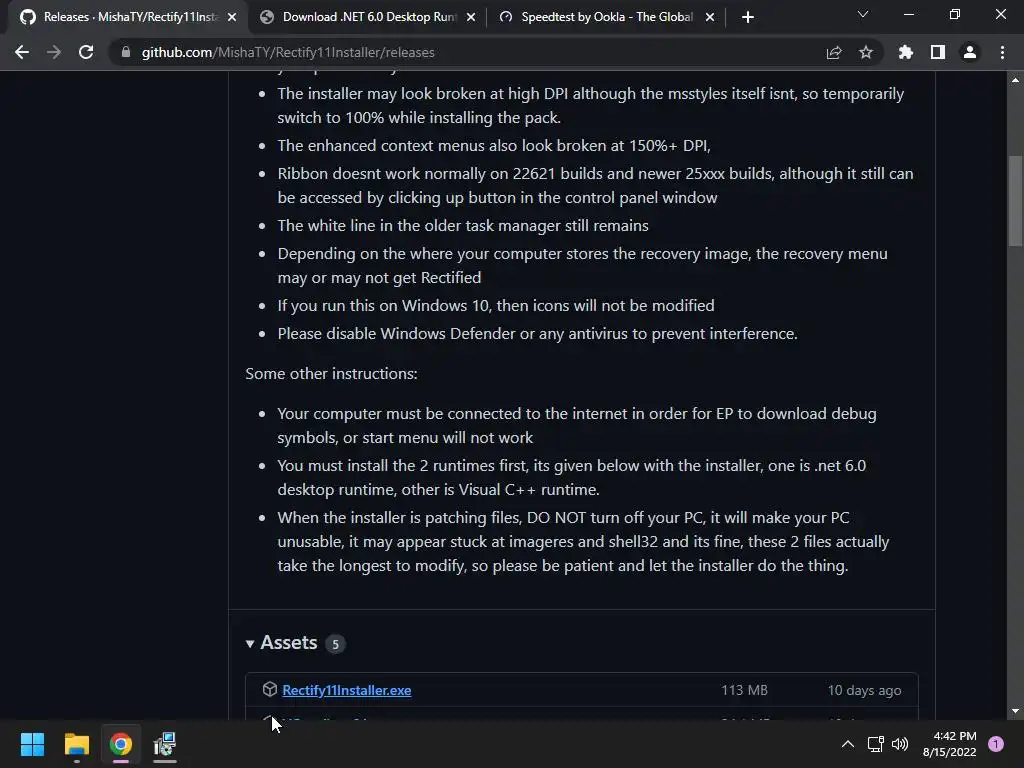View site security lock info
Viewport: 1024px width, 768px height.
[126, 52]
